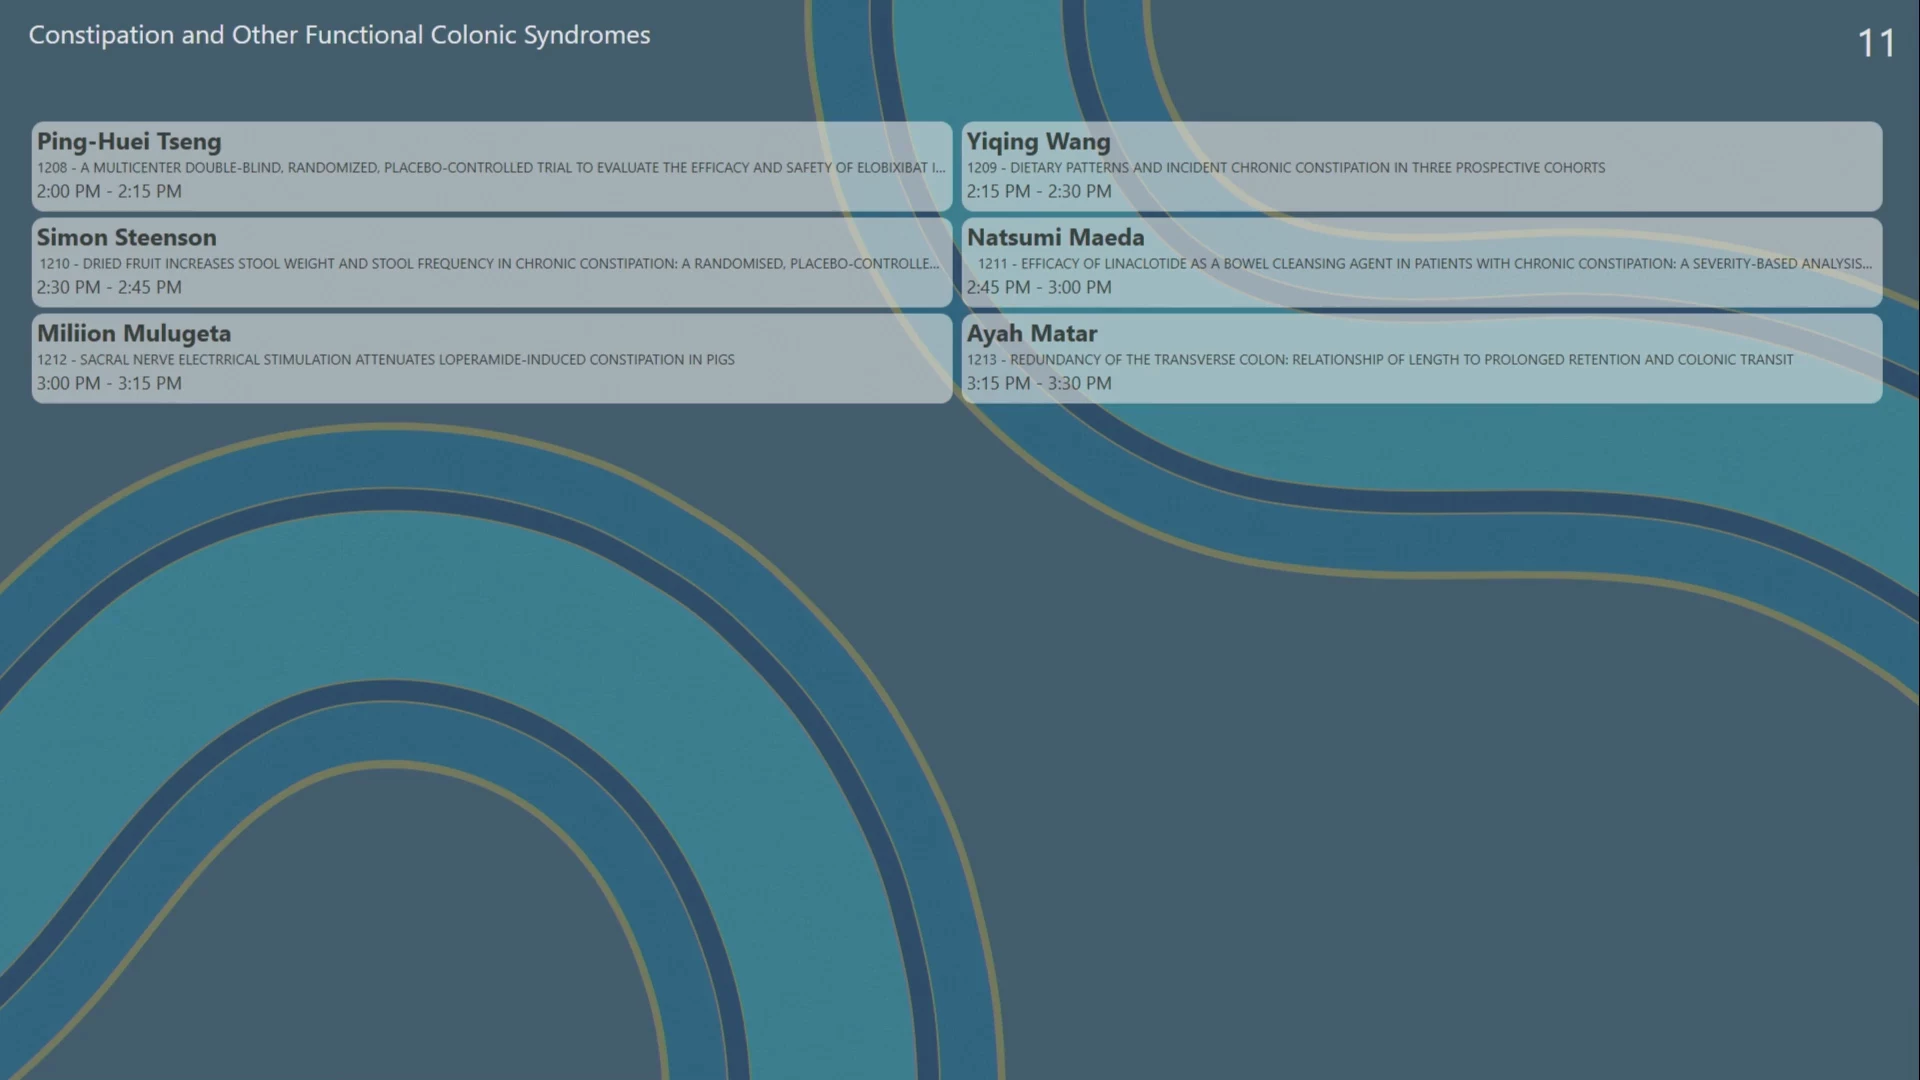Open Simon Steenson presentation card

492,262
